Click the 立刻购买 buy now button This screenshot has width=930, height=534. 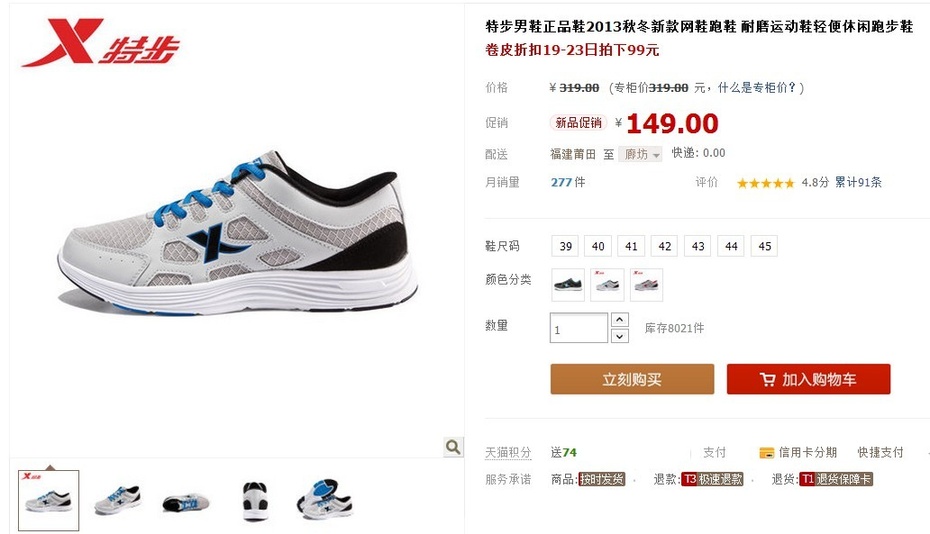pos(632,379)
